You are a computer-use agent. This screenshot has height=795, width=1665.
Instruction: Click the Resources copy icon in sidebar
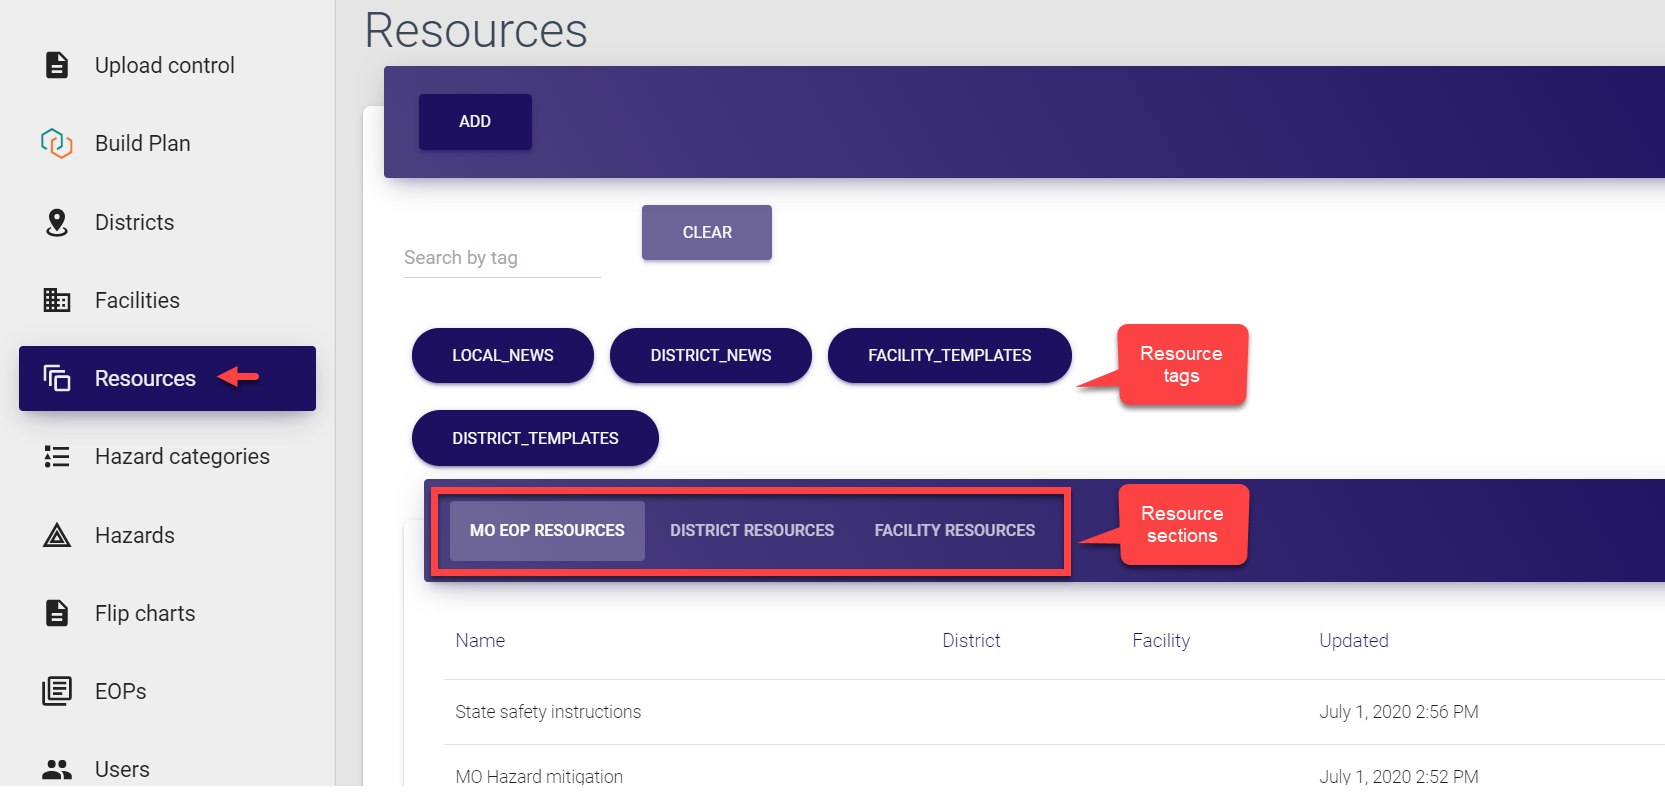(x=57, y=378)
